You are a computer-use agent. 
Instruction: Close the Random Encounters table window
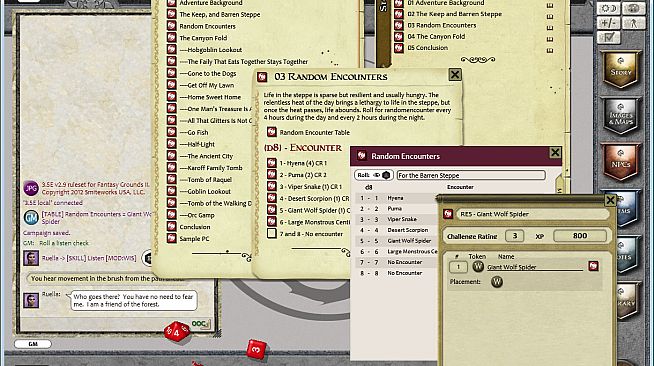(555, 153)
